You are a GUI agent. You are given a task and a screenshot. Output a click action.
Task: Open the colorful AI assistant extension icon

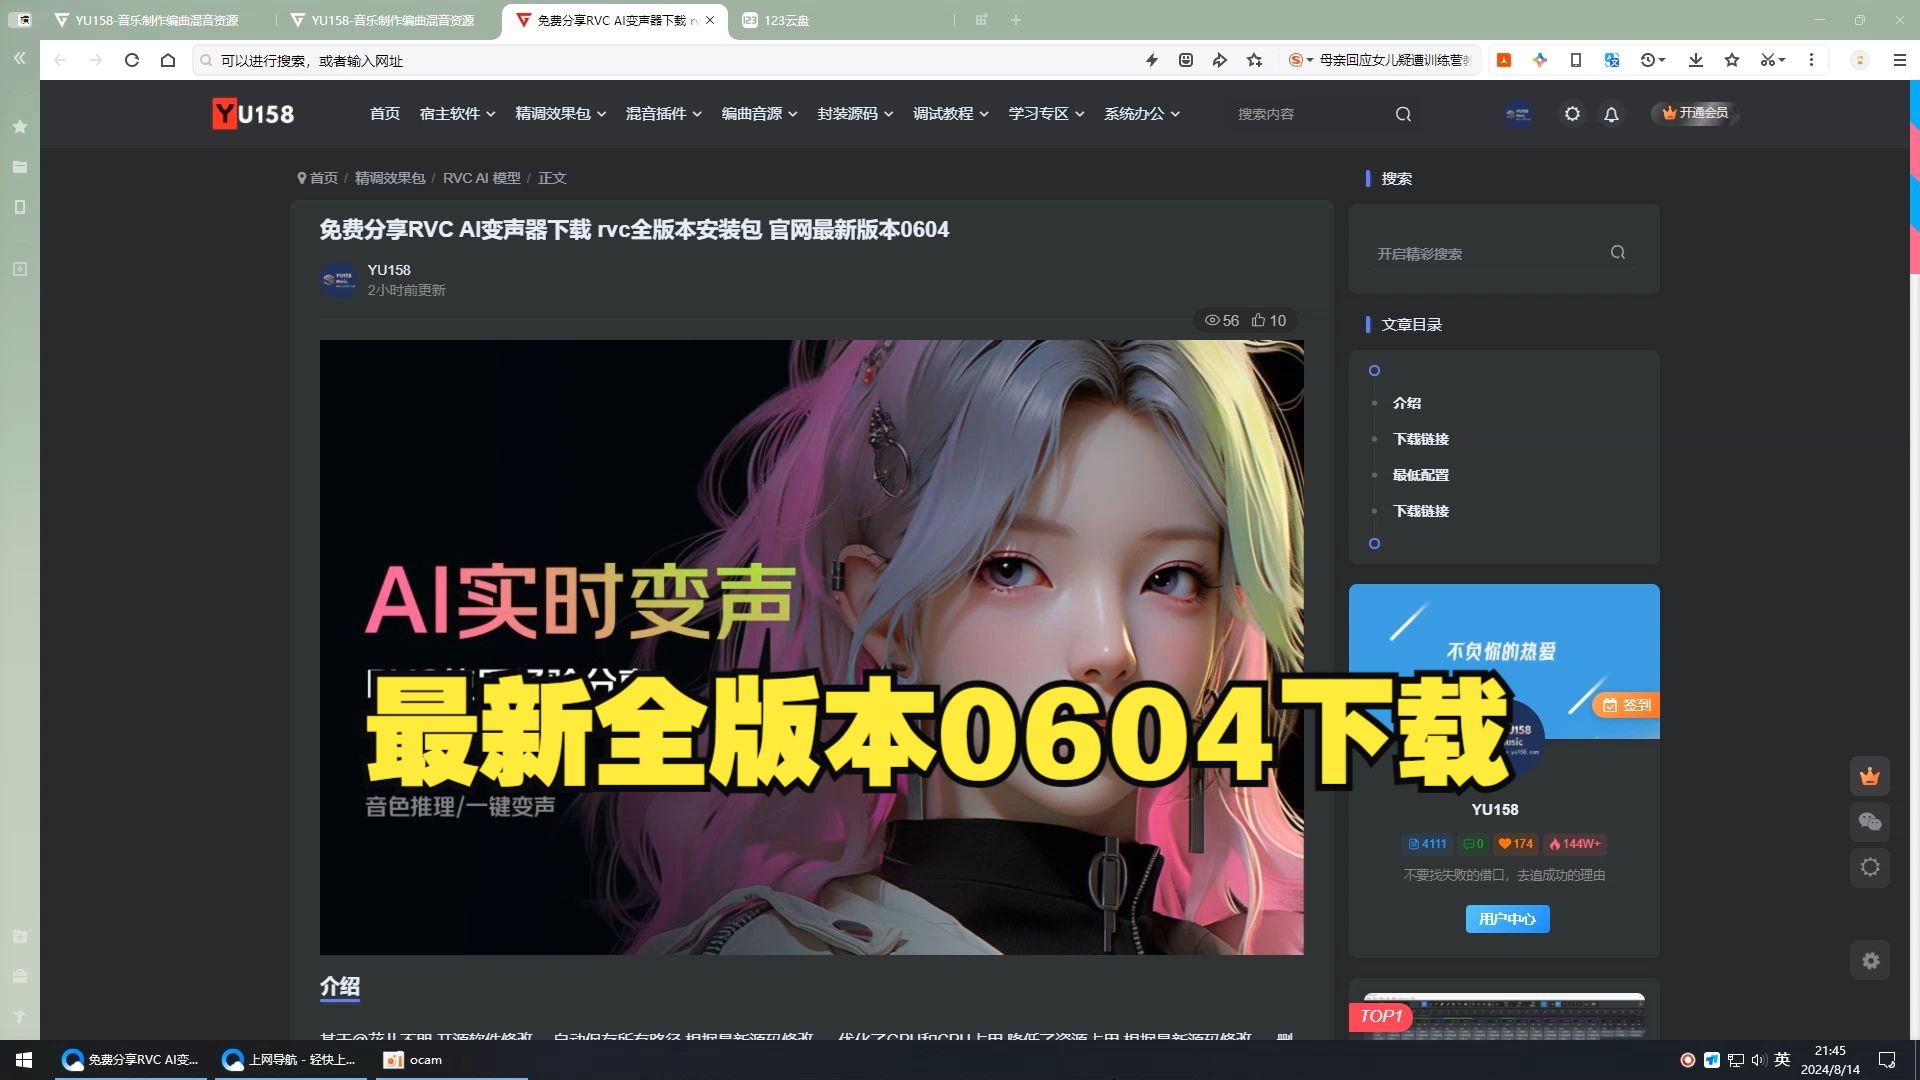(x=1539, y=60)
